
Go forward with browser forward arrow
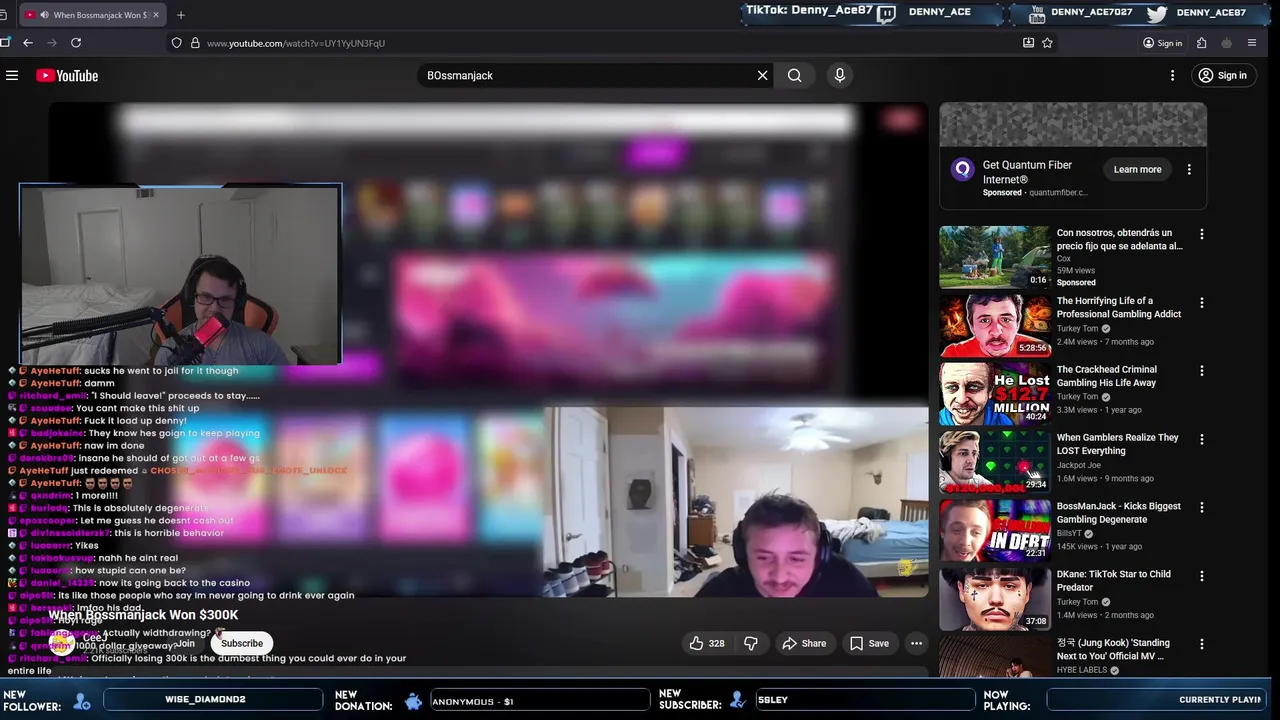[51, 43]
